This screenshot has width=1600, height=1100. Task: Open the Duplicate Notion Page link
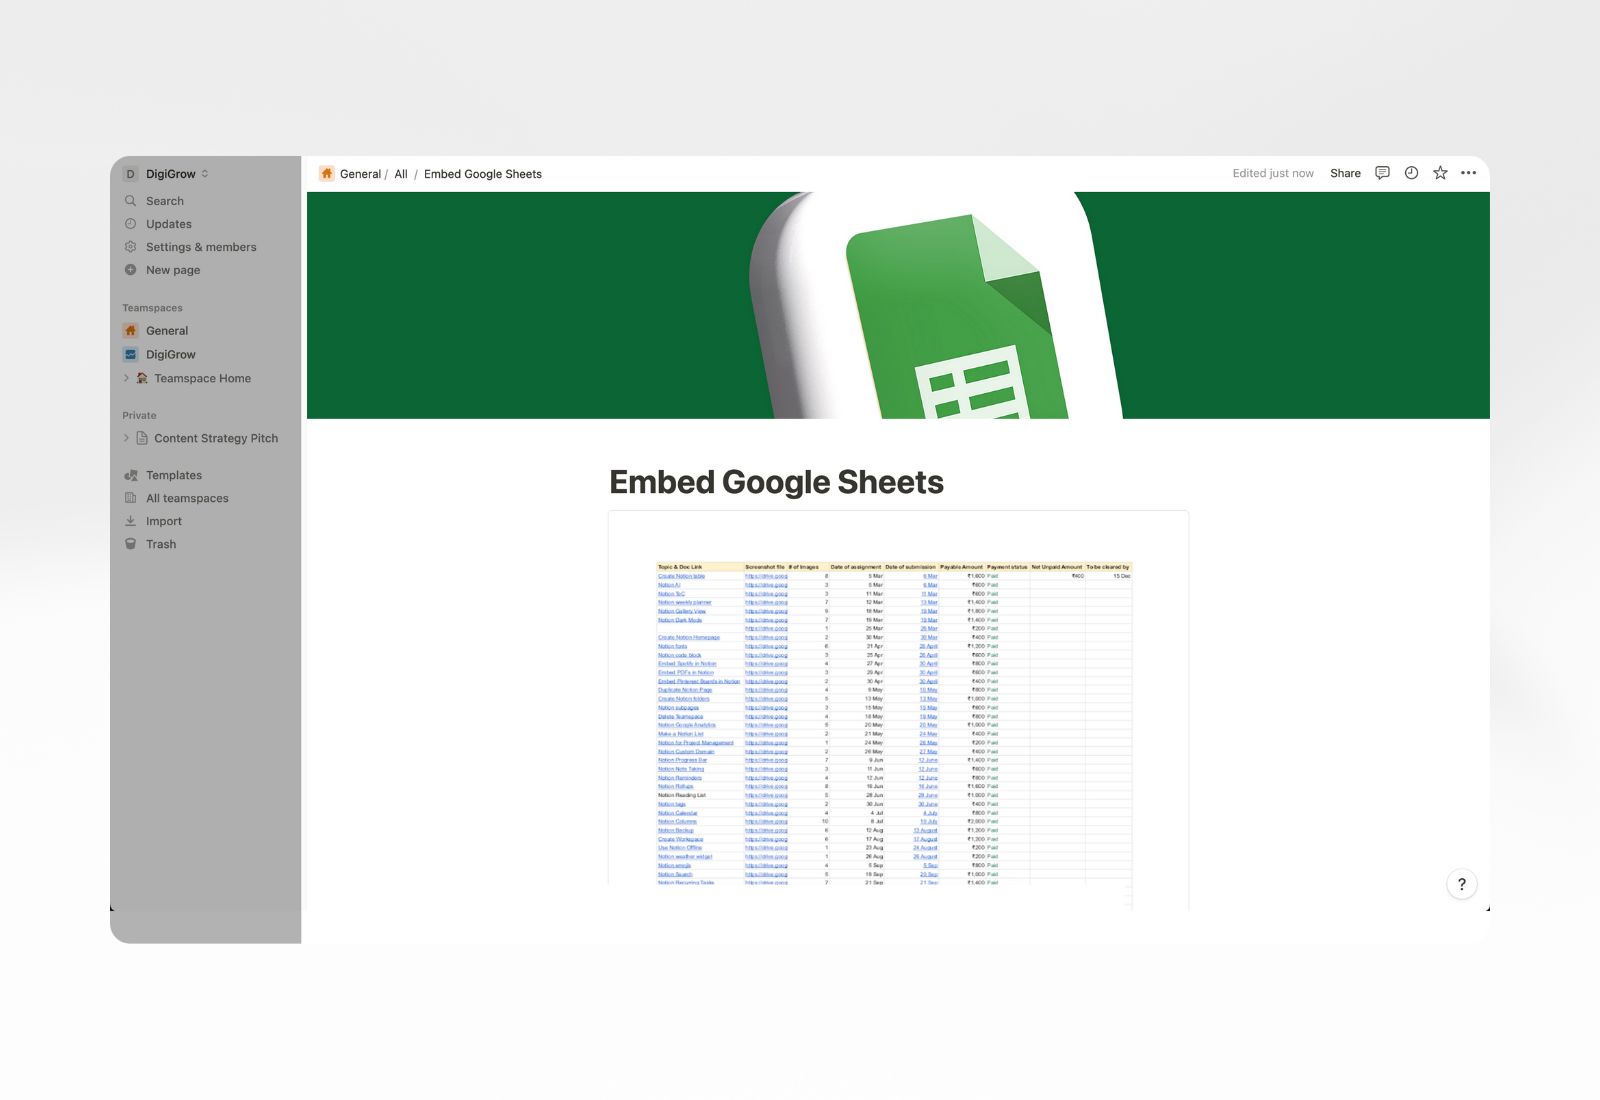685,690
